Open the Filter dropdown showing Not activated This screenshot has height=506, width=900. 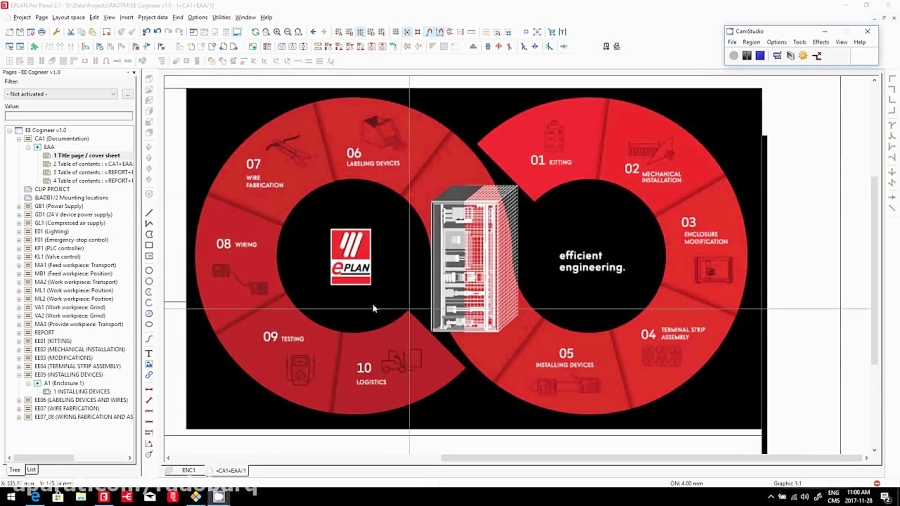click(x=61, y=94)
